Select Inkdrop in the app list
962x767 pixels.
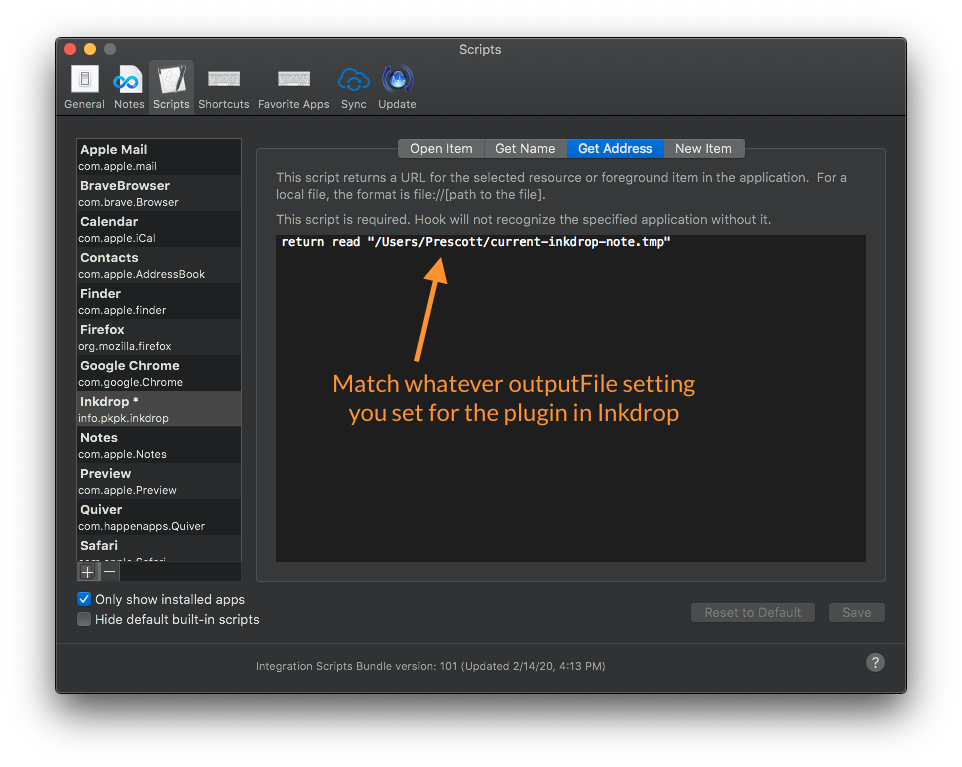tap(159, 409)
